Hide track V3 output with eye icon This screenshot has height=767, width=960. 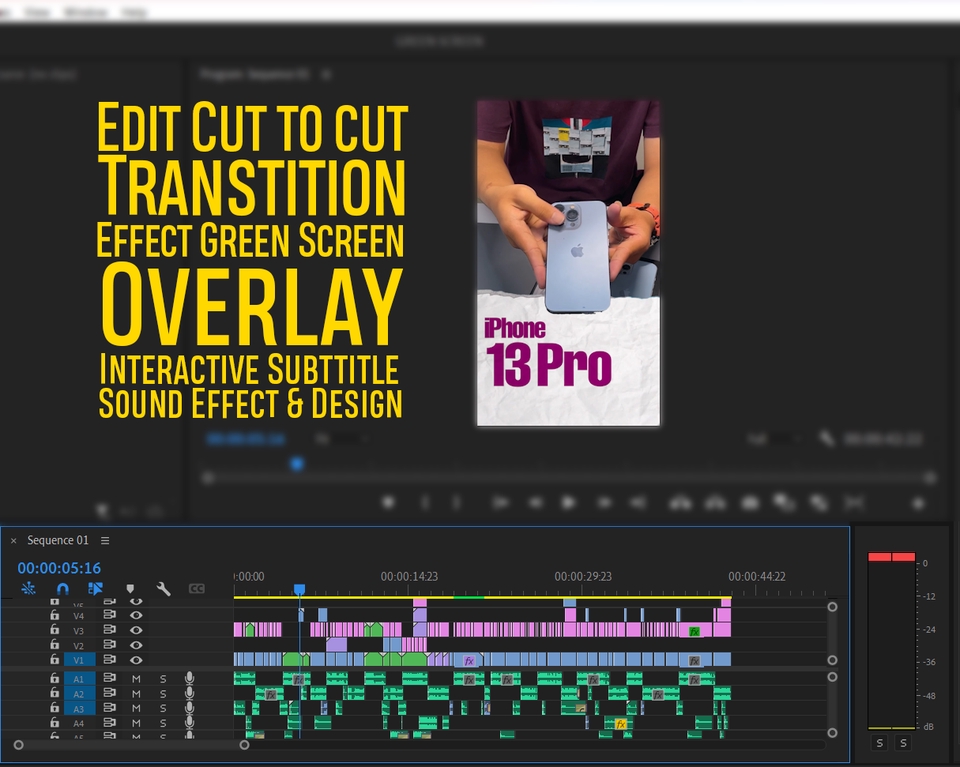coord(136,630)
